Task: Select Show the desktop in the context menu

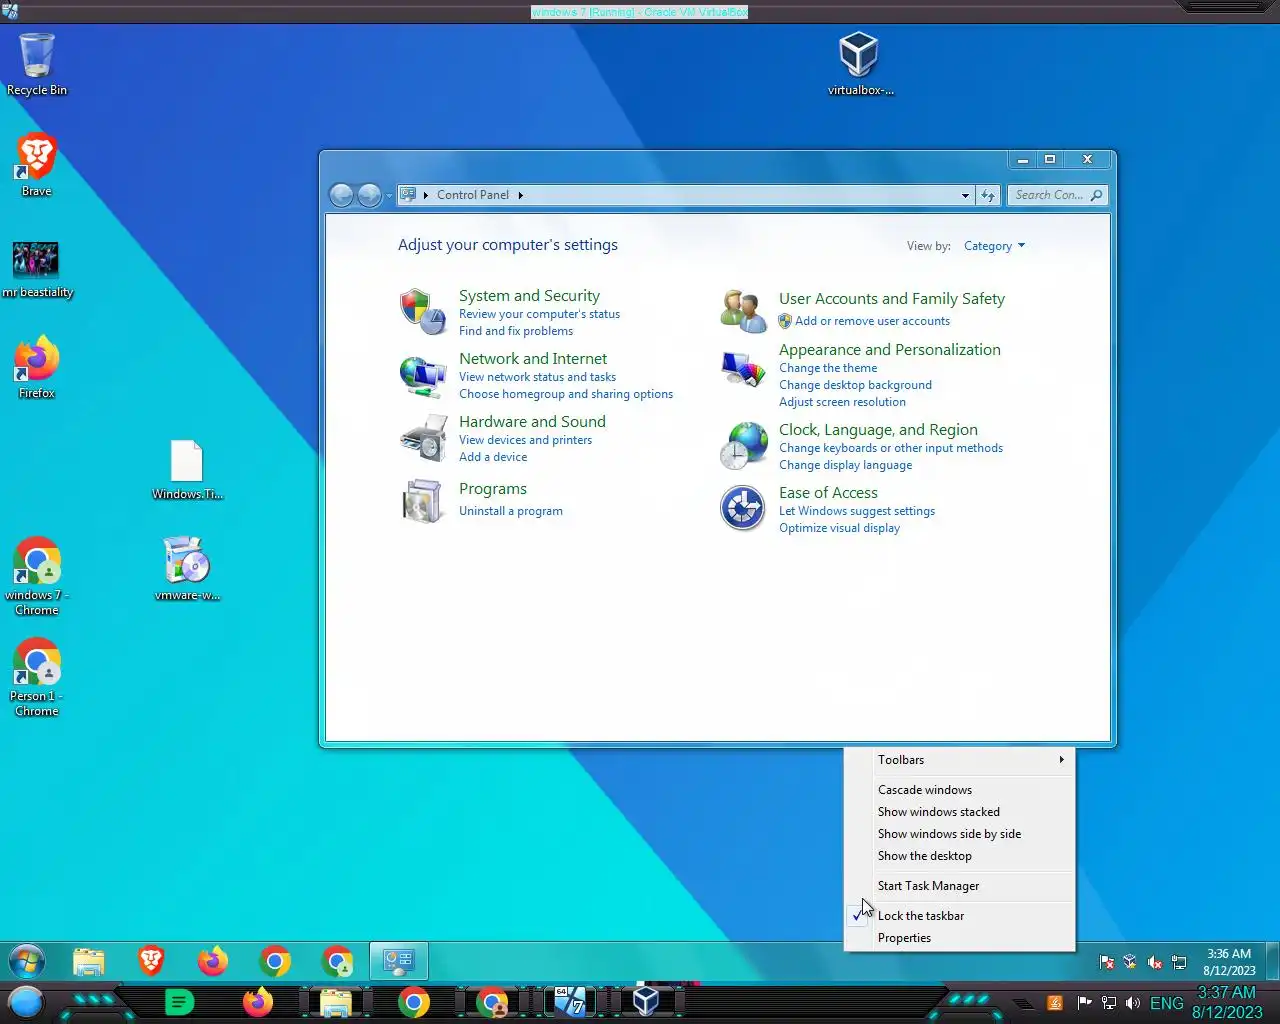Action: click(960, 856)
